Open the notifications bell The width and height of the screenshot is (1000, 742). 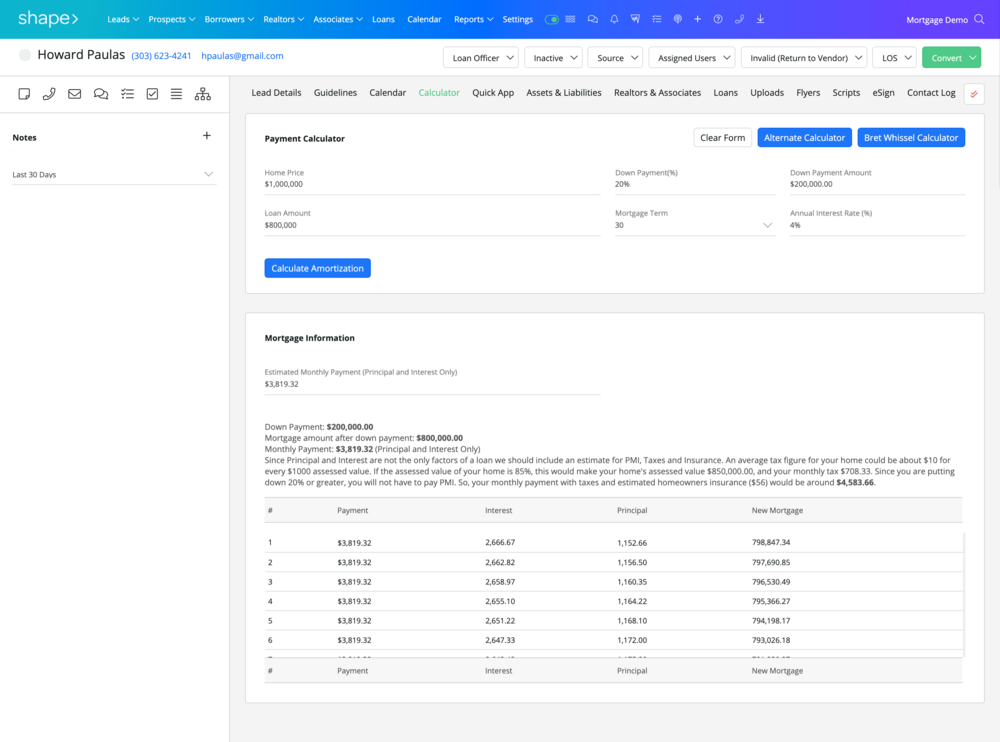[614, 19]
